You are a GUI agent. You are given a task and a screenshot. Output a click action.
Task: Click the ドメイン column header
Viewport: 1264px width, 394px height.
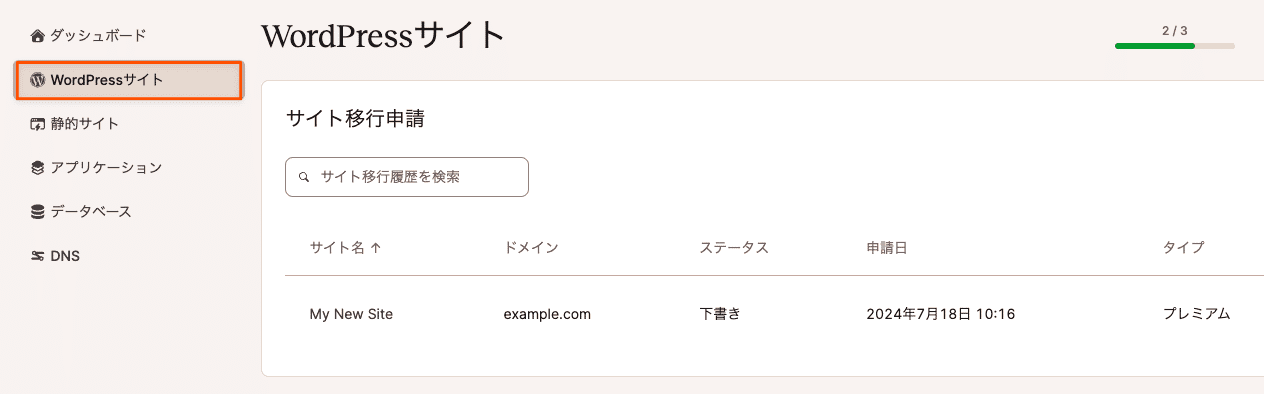click(x=531, y=248)
